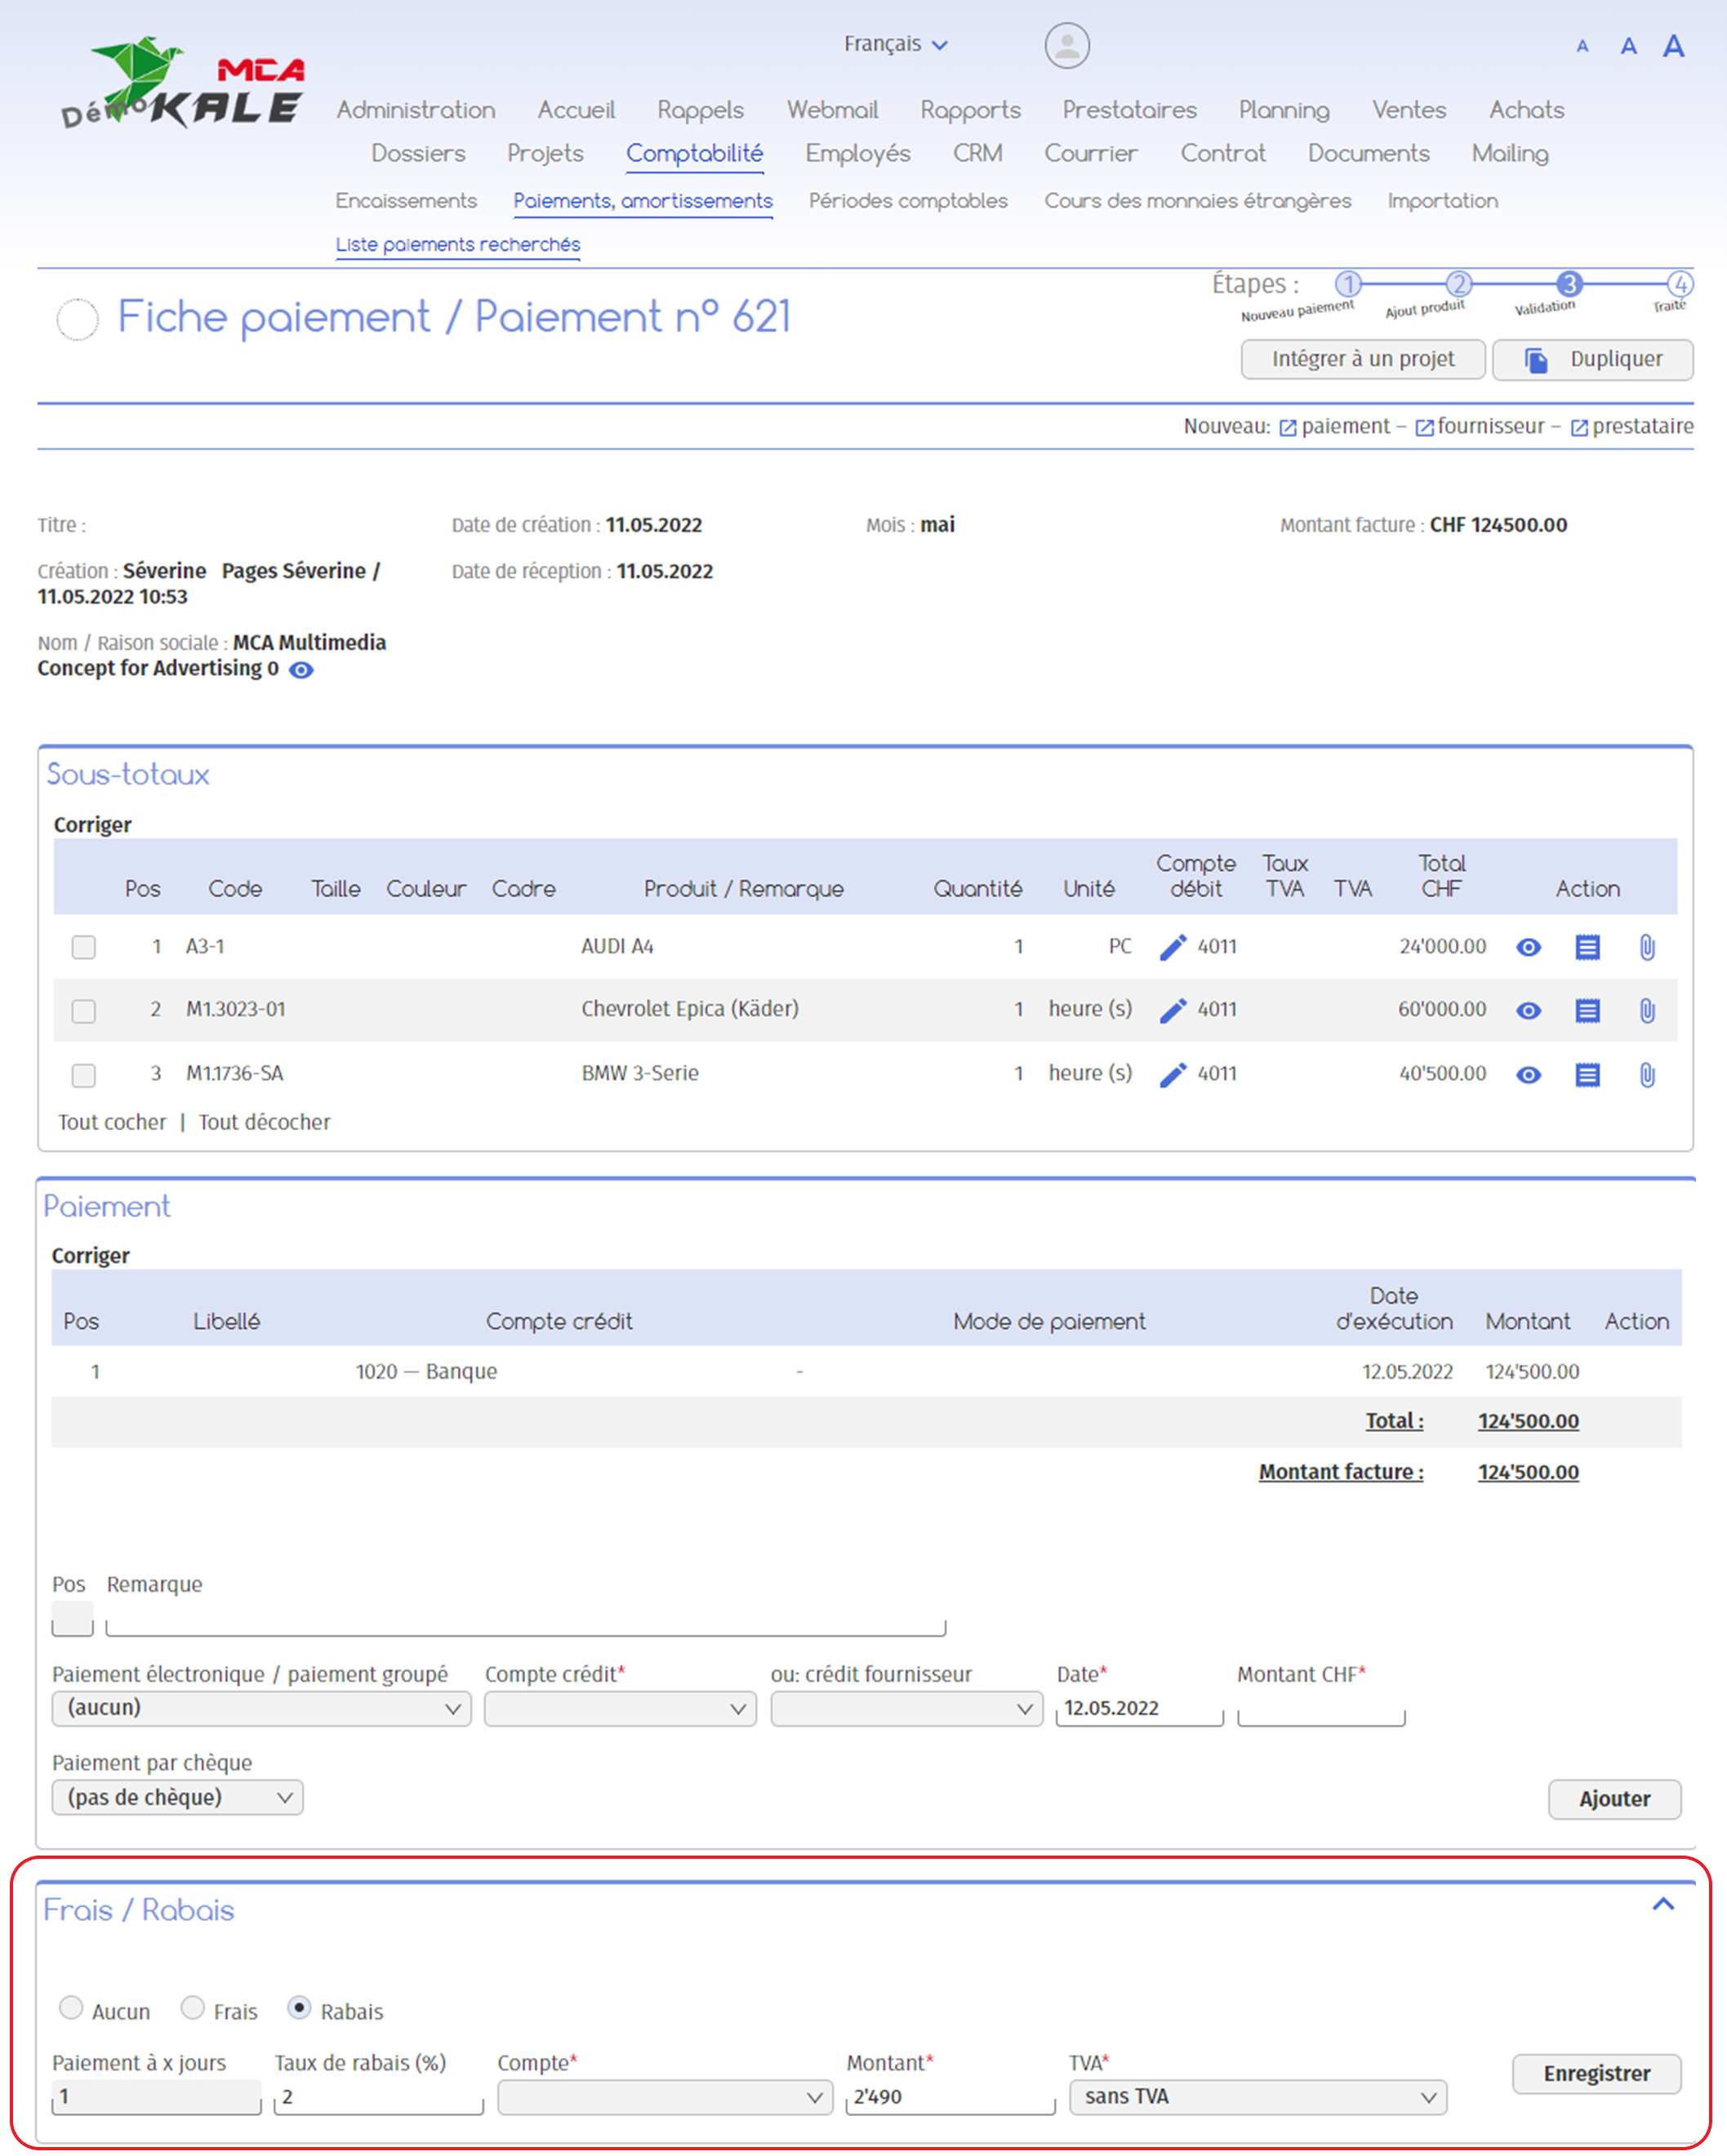Open the Comptabilité menu item
The width and height of the screenshot is (1727, 2156).
click(694, 153)
